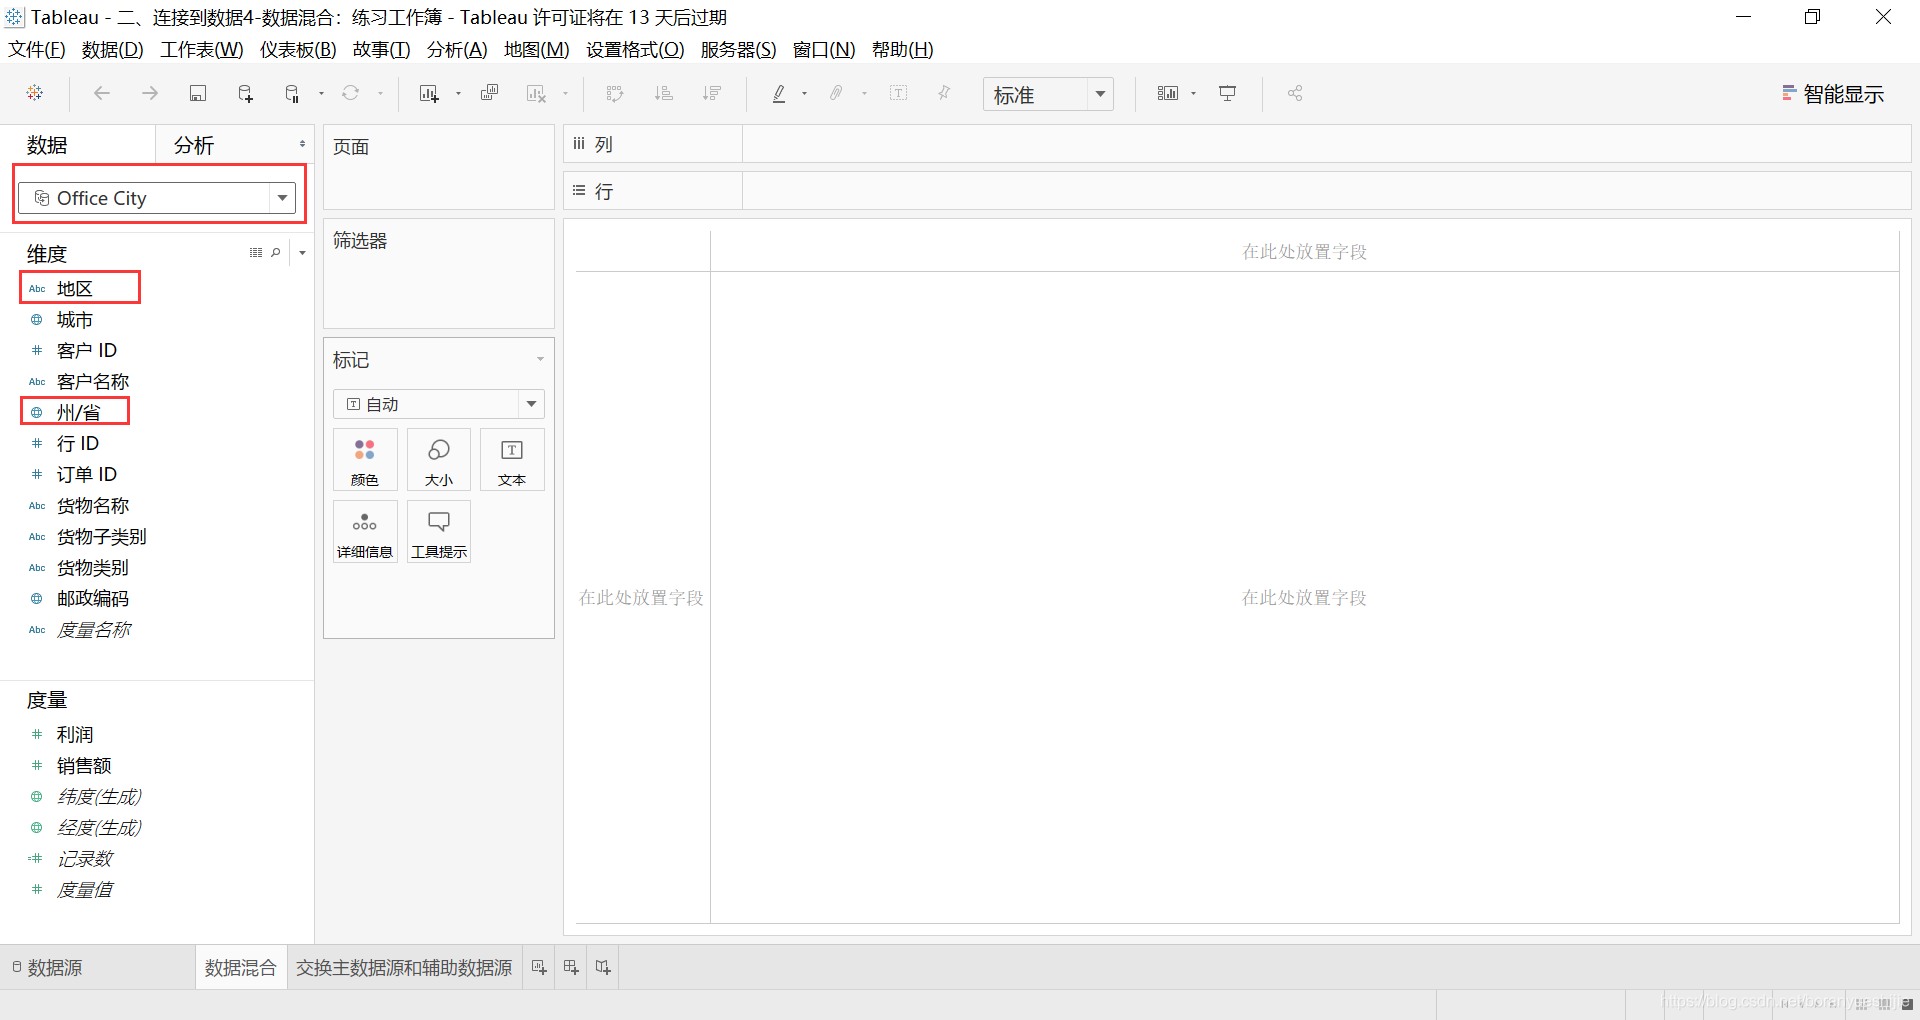Switch to the 分析 pane tab
This screenshot has width=1920, height=1020.
pos(194,145)
